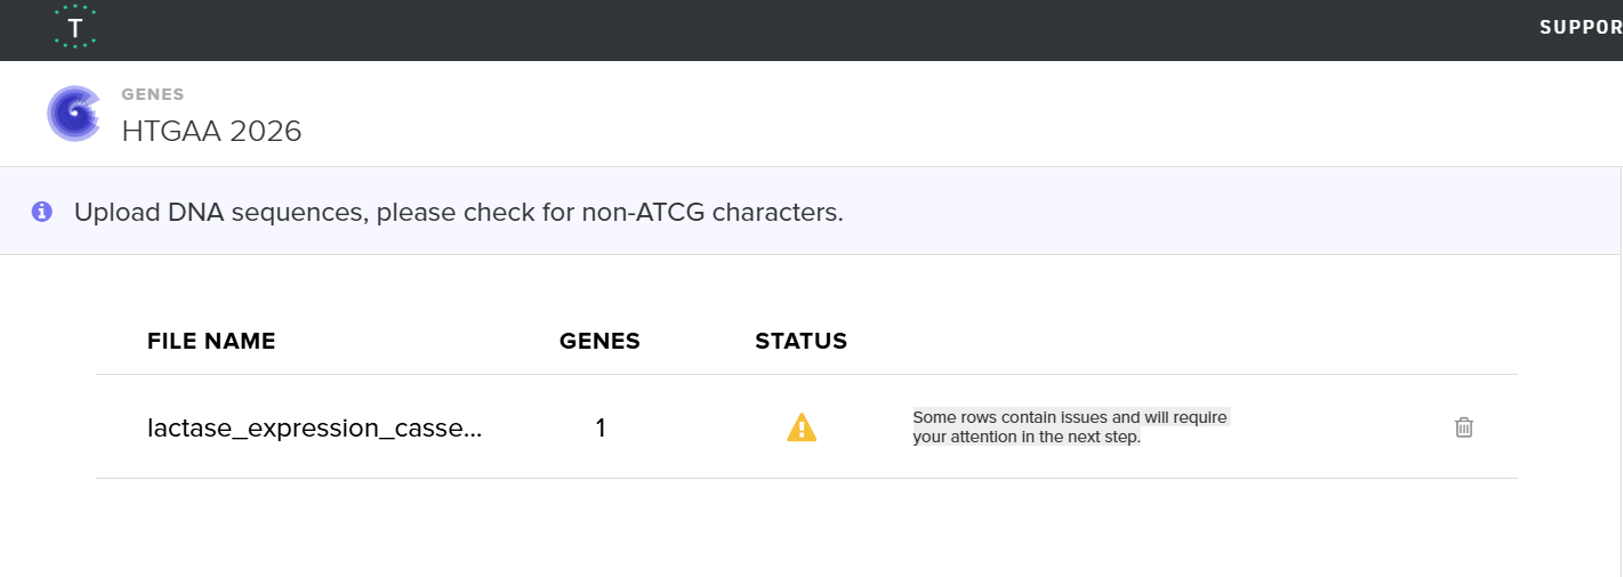Click the HTGAA 2026 project title
1623x577 pixels.
211,131
